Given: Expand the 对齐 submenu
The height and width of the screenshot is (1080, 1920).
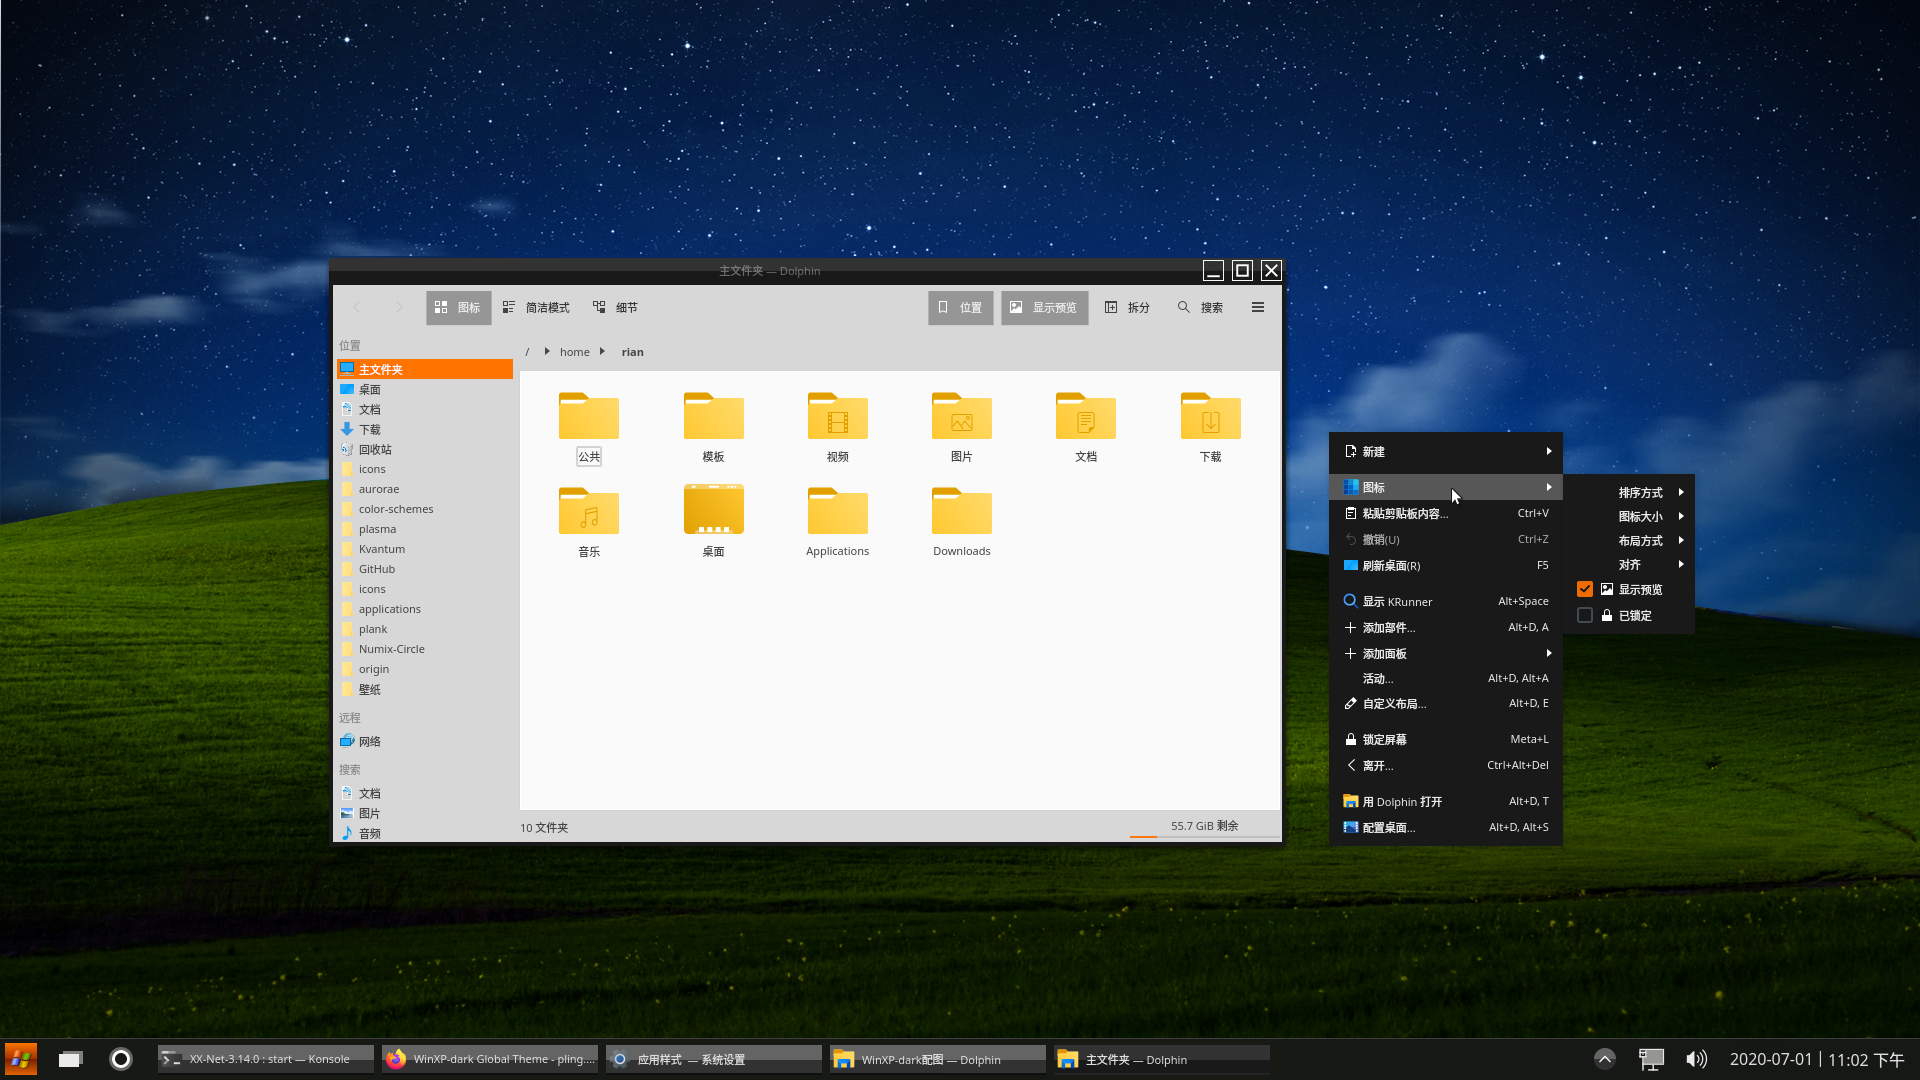Looking at the screenshot, I should [x=1630, y=564].
